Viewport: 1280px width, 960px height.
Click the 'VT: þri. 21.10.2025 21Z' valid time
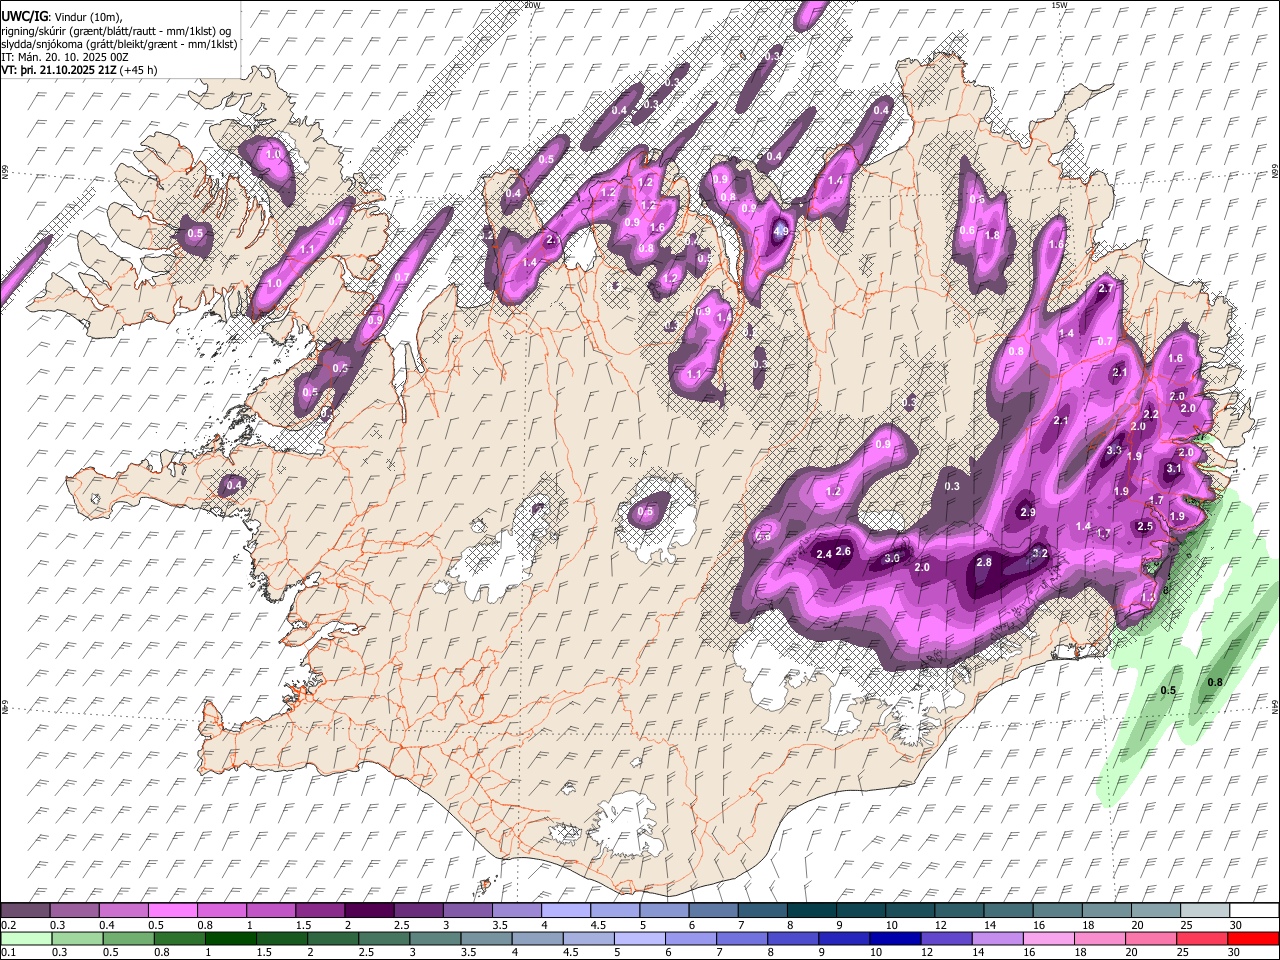pyautogui.click(x=59, y=71)
